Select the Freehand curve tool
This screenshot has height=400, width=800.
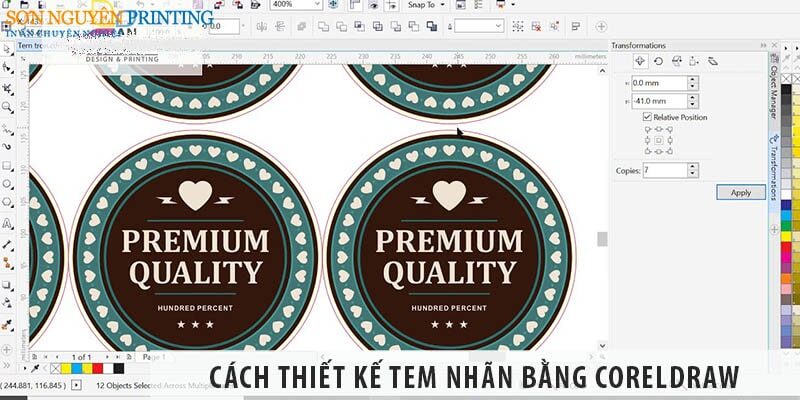pos(7,130)
